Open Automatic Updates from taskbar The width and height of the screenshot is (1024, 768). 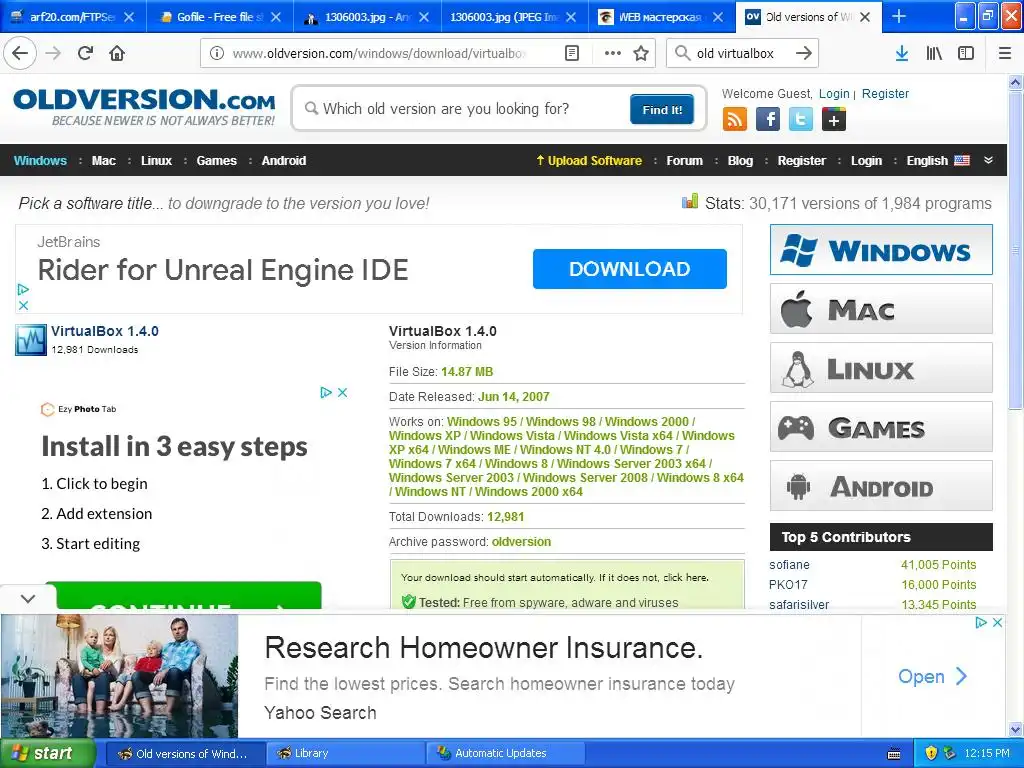[x=506, y=753]
